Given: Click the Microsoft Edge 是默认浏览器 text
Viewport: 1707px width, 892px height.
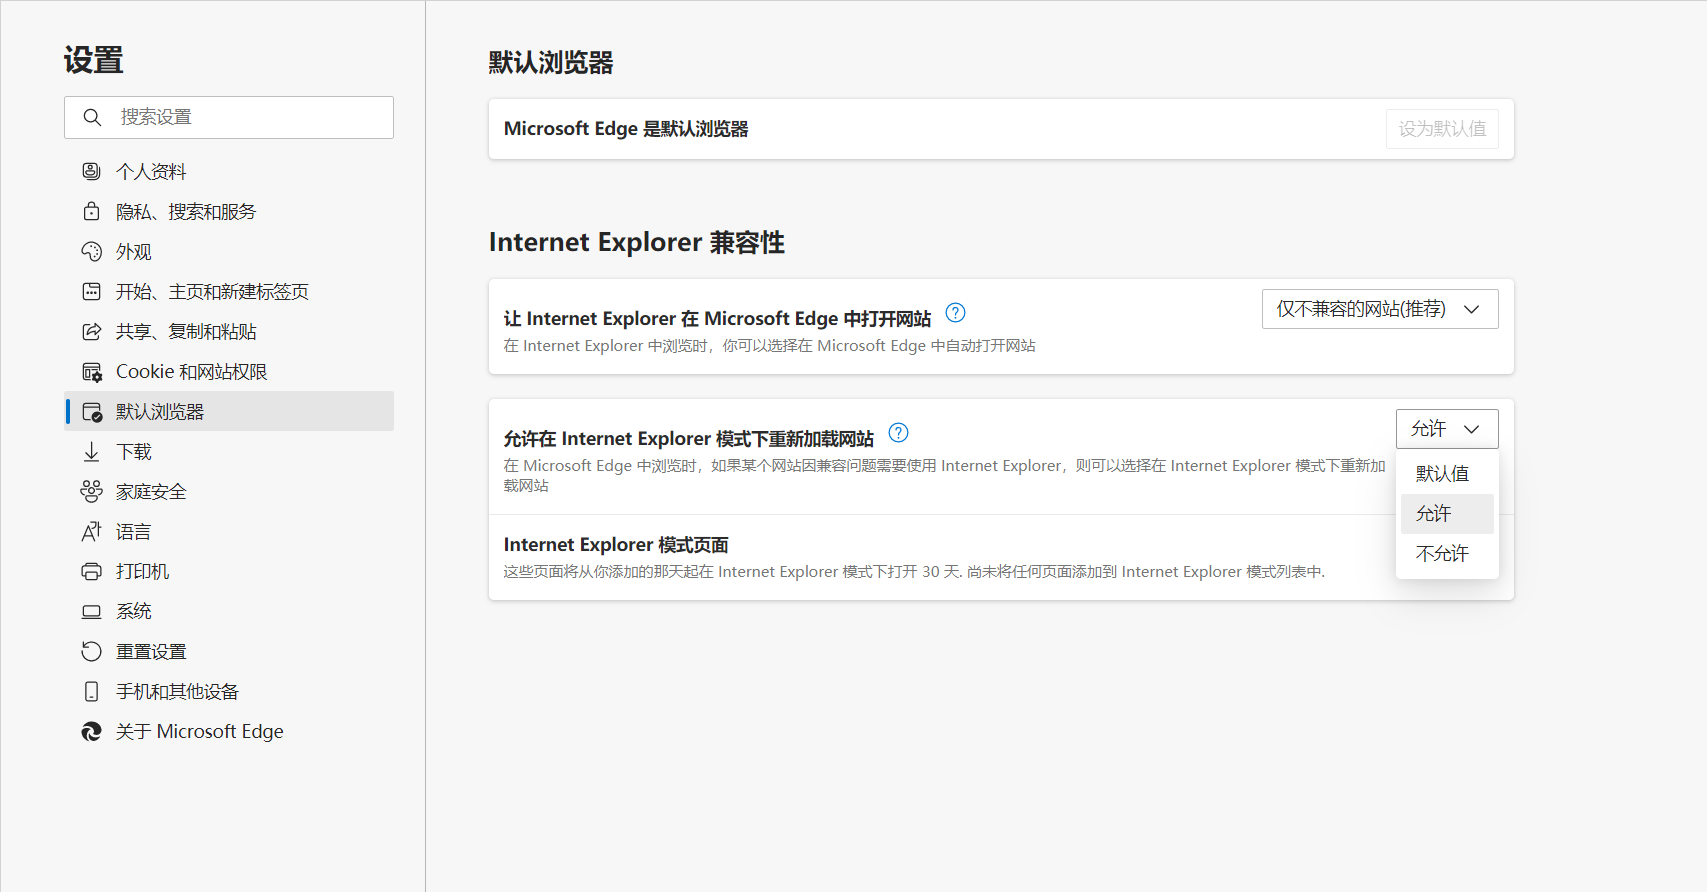Looking at the screenshot, I should coord(626,129).
